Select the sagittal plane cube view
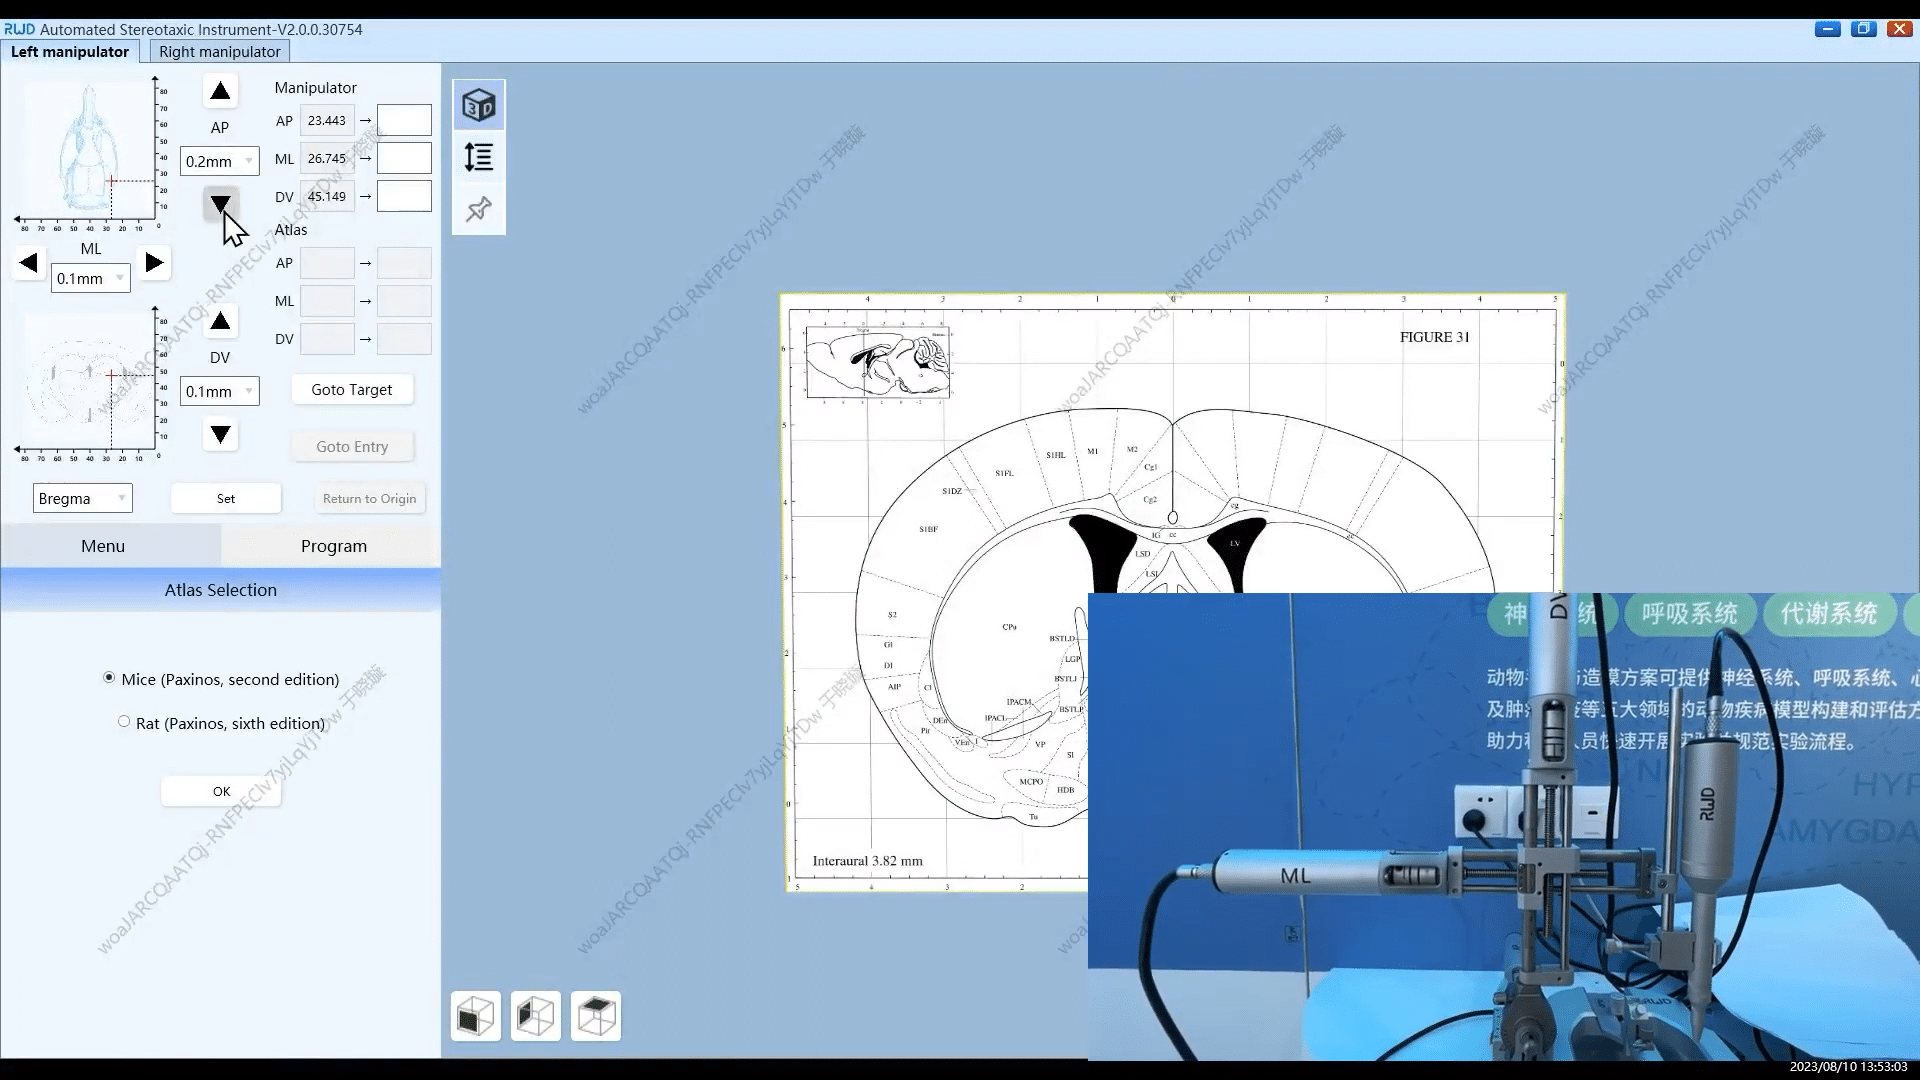The height and width of the screenshot is (1080, 1920). click(x=535, y=1015)
